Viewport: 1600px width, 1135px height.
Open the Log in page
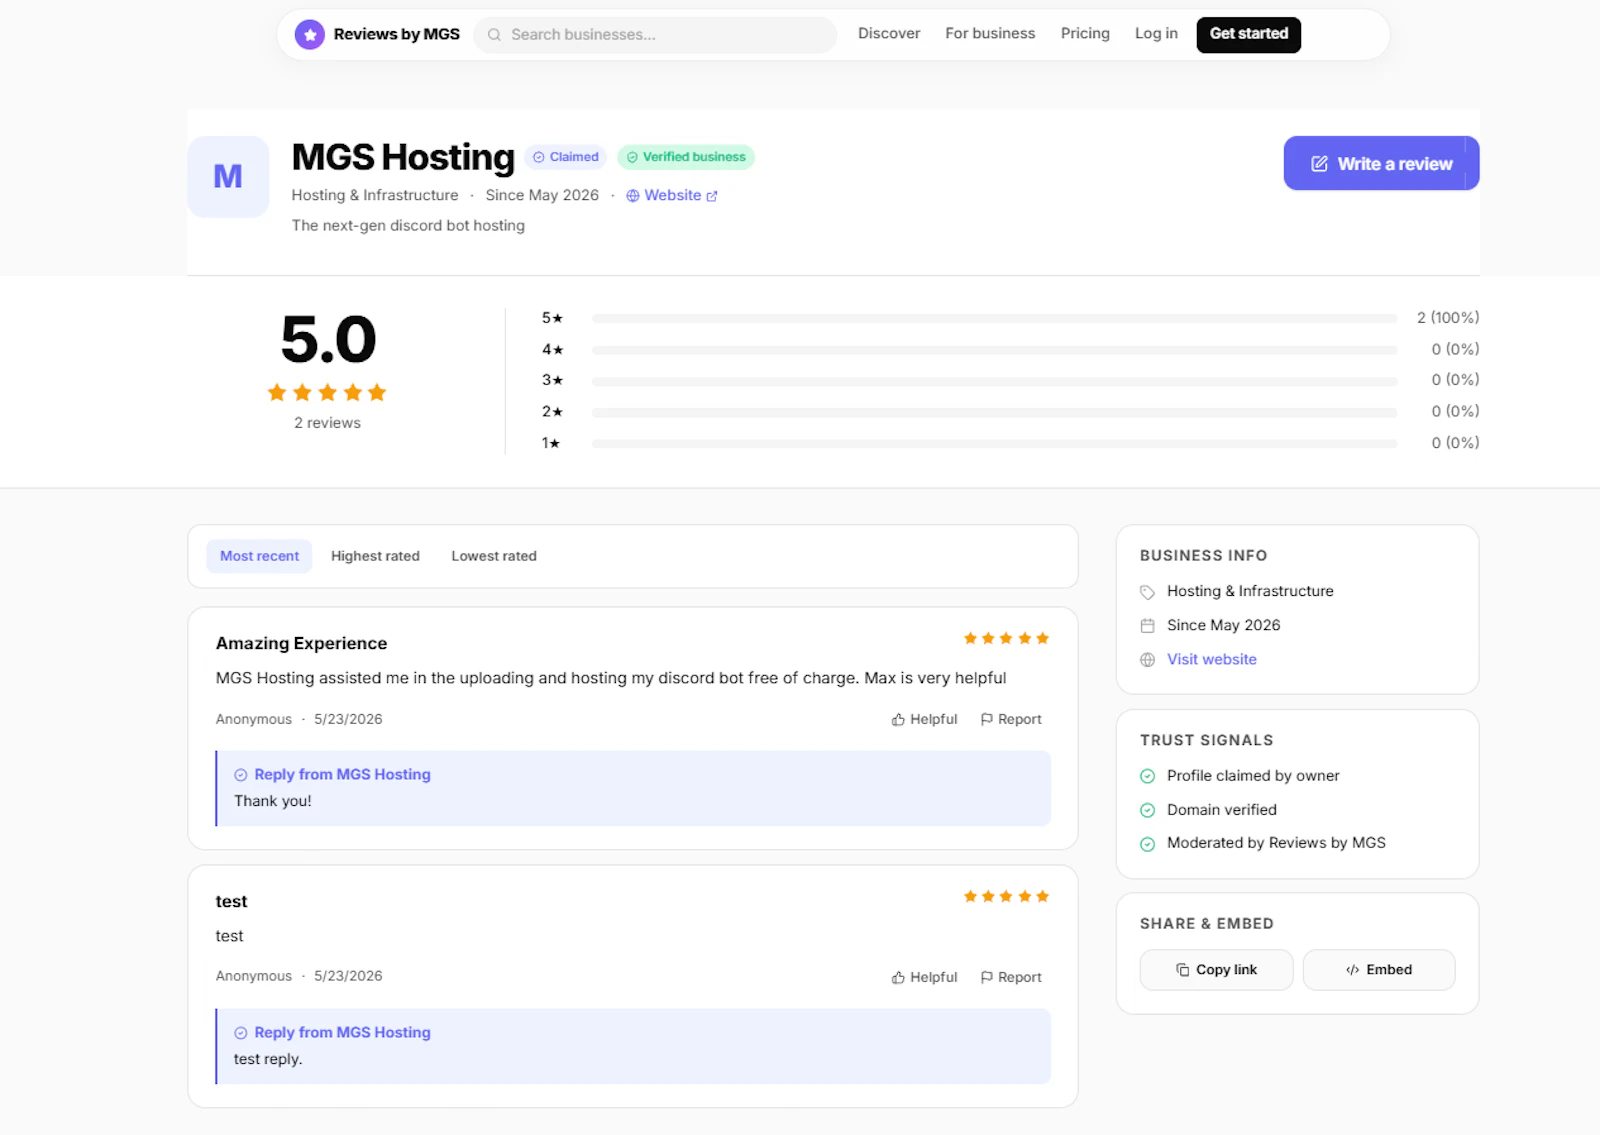(1156, 33)
